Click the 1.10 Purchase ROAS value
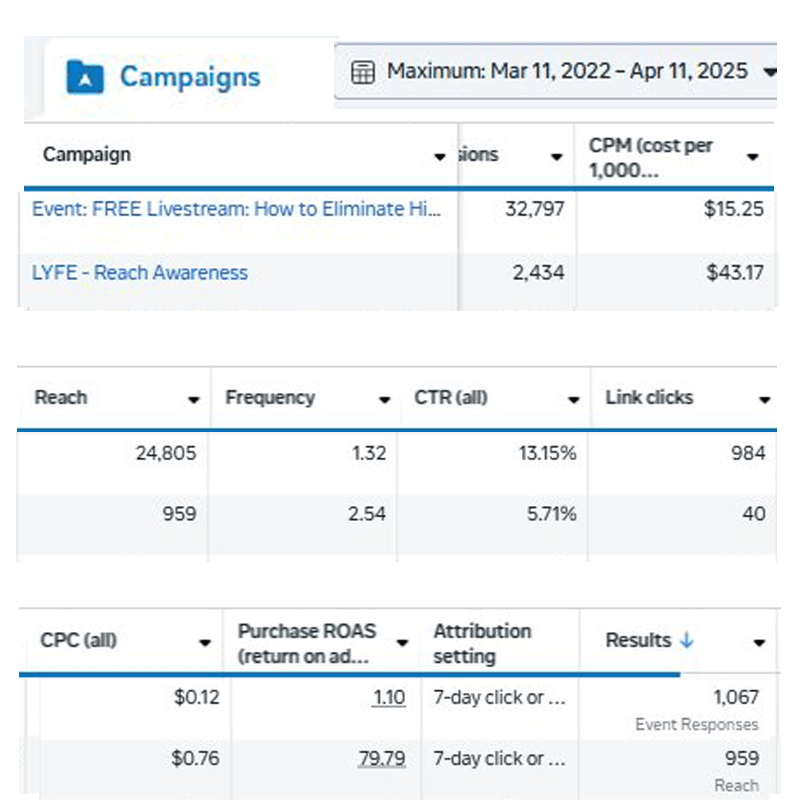This screenshot has width=800, height=800. [388, 697]
